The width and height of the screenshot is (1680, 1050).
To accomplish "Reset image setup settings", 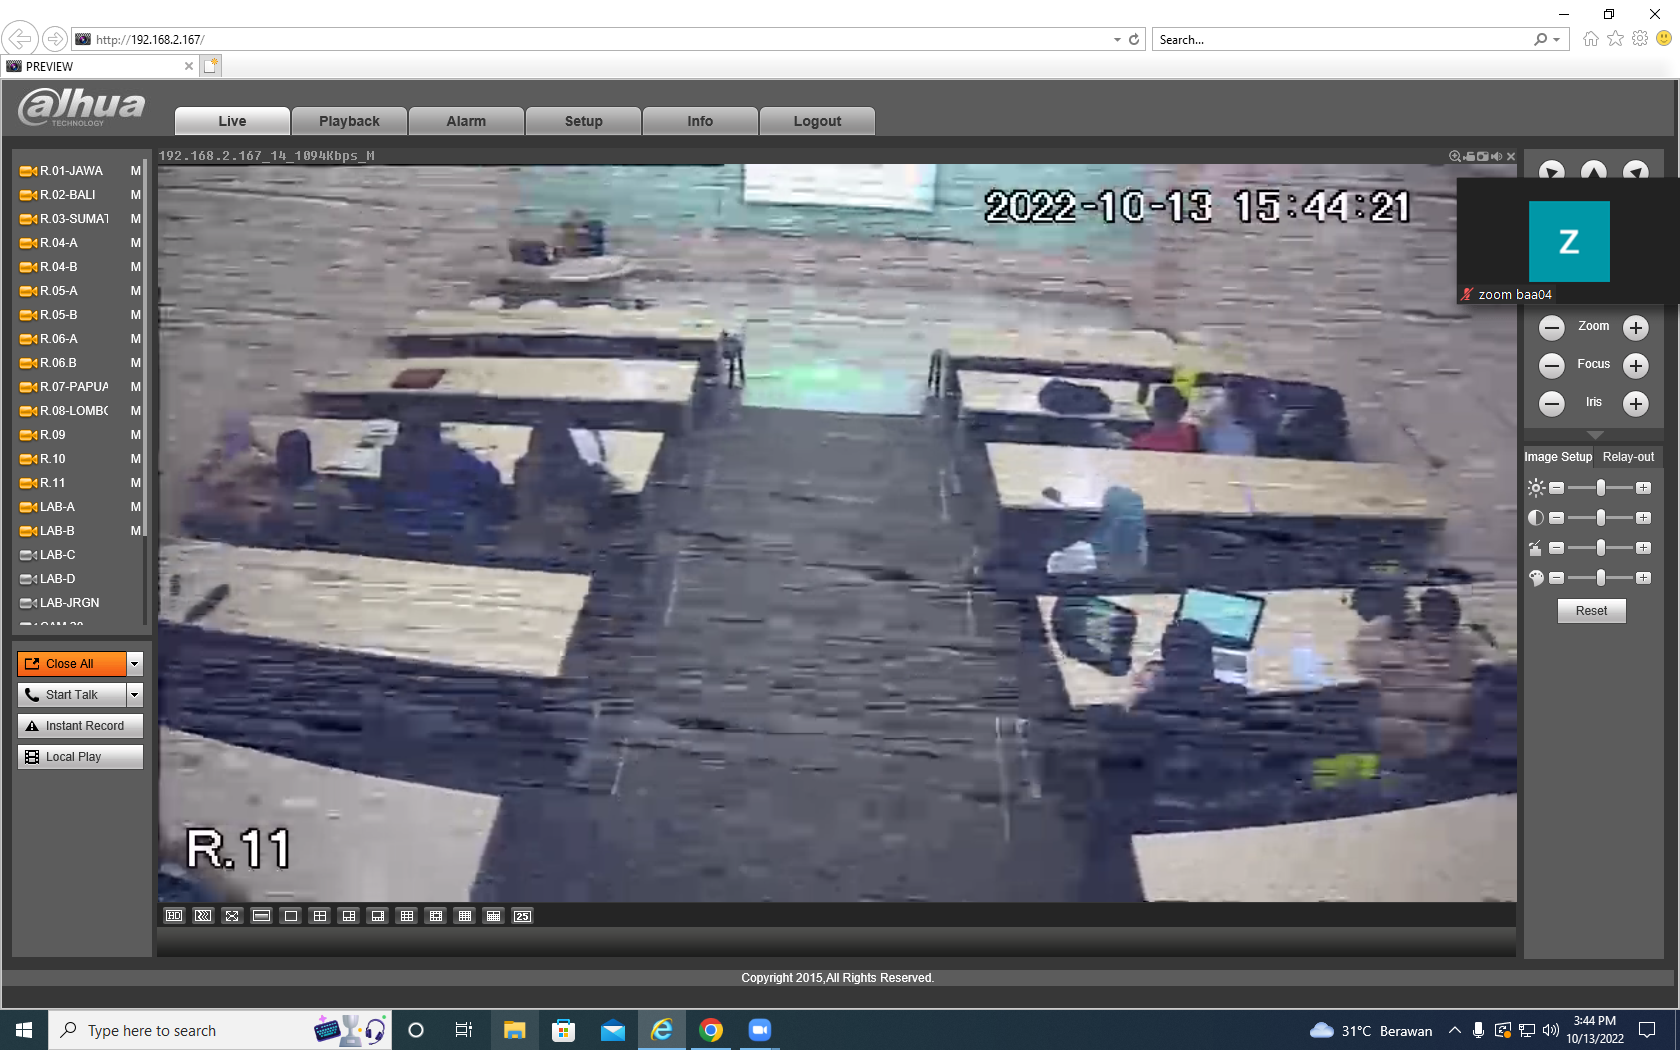I will tap(1592, 611).
